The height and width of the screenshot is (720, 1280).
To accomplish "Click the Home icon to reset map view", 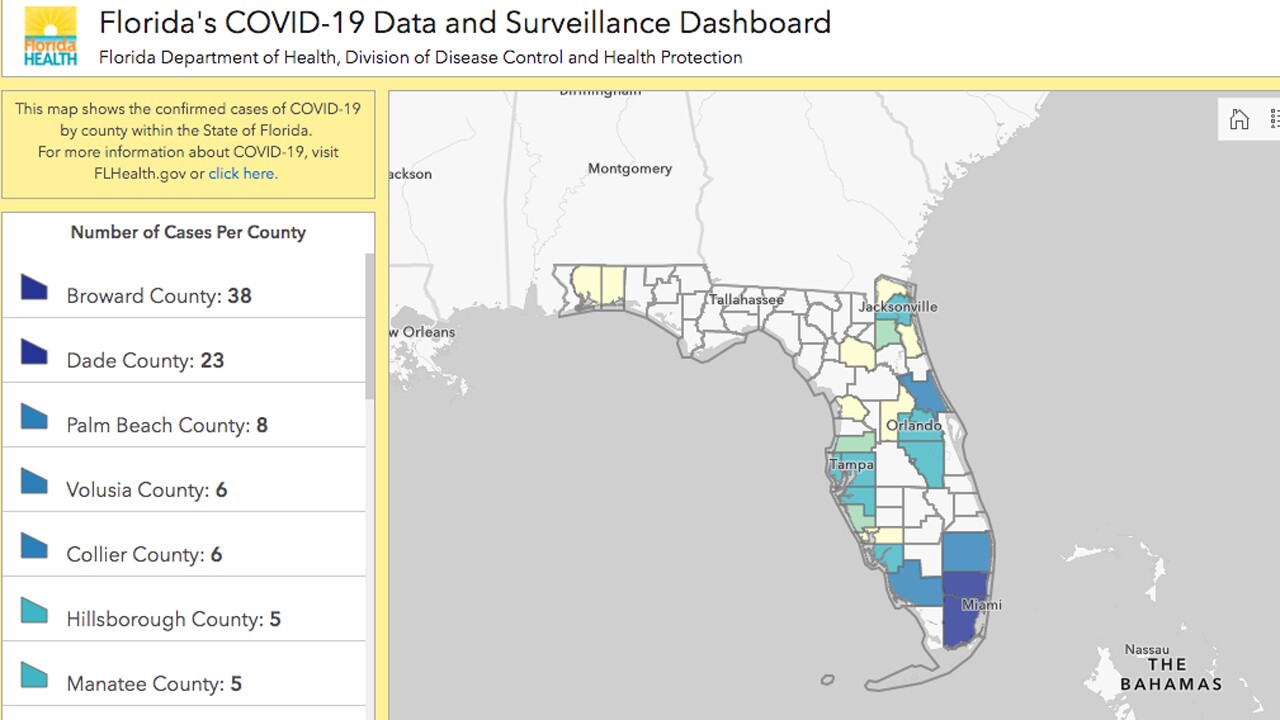I will click(x=1239, y=119).
